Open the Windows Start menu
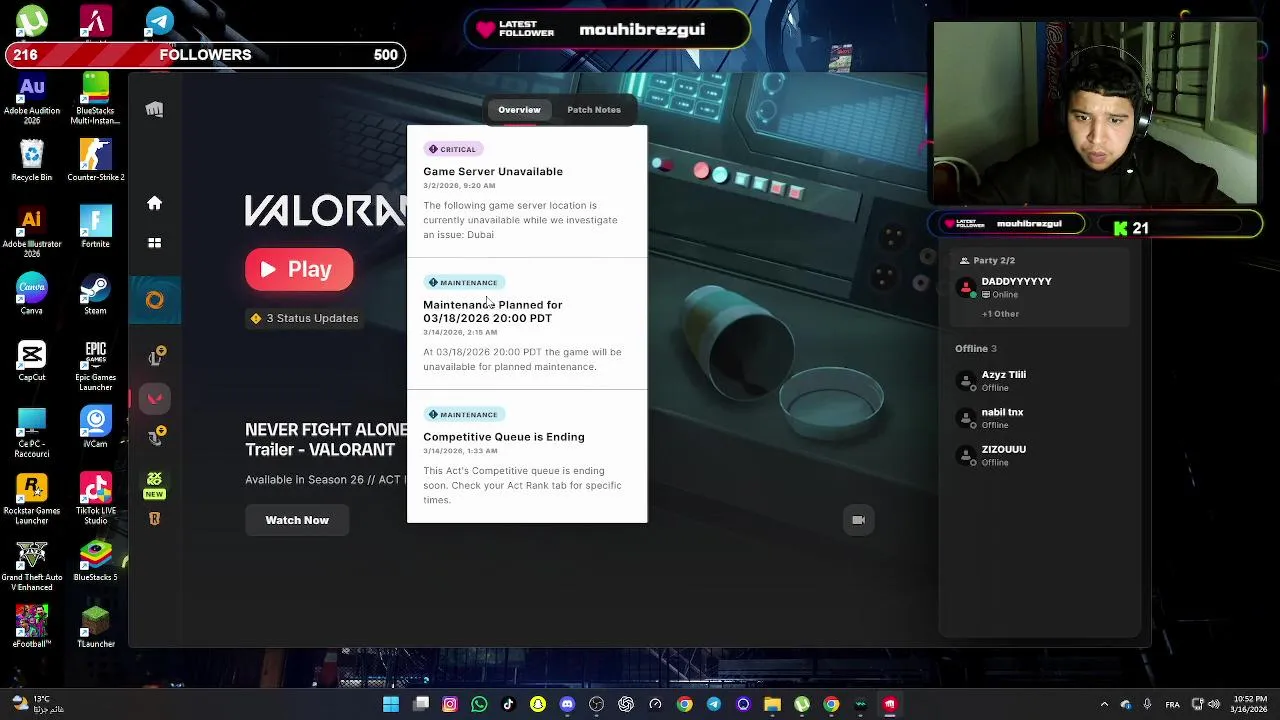Screen dimensions: 1280x720 (x=391, y=704)
